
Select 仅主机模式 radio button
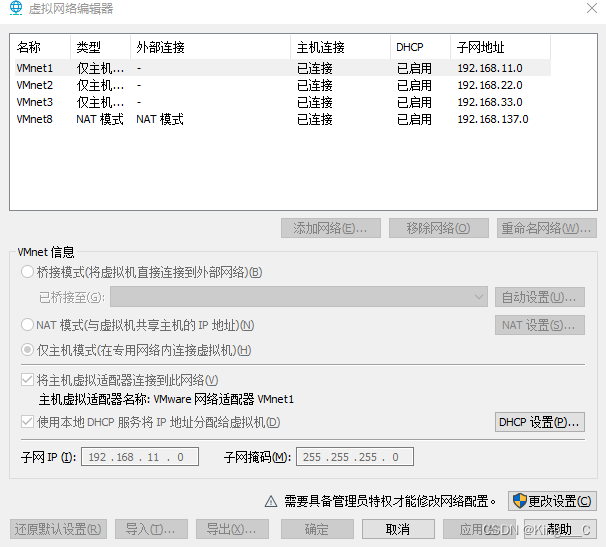[27, 350]
